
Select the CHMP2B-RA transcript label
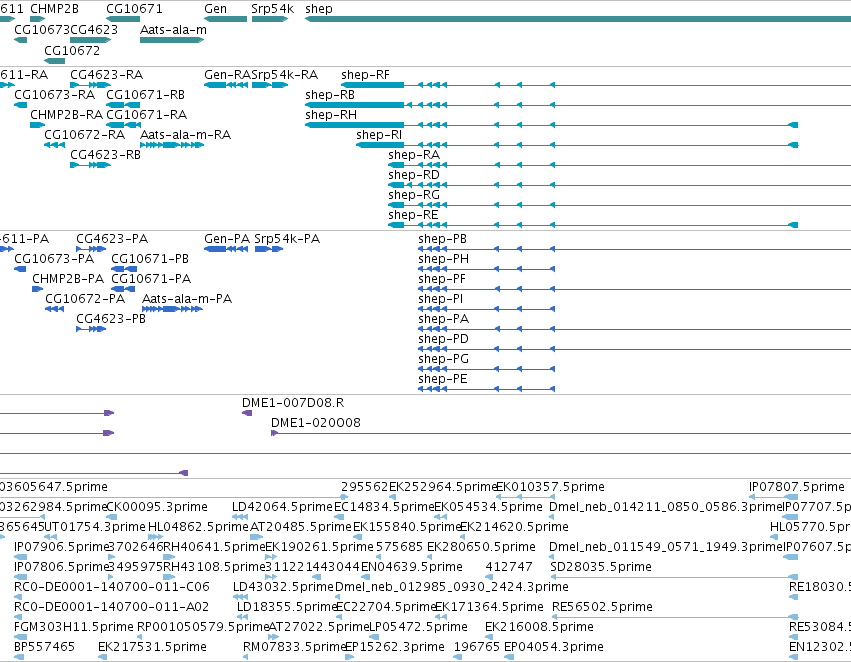tap(66, 114)
